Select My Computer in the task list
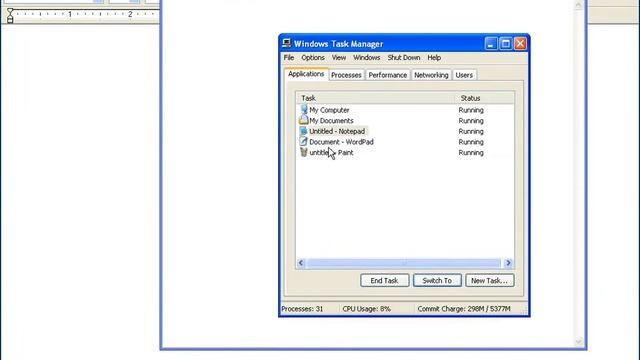The image size is (640, 360). [x=329, y=110]
